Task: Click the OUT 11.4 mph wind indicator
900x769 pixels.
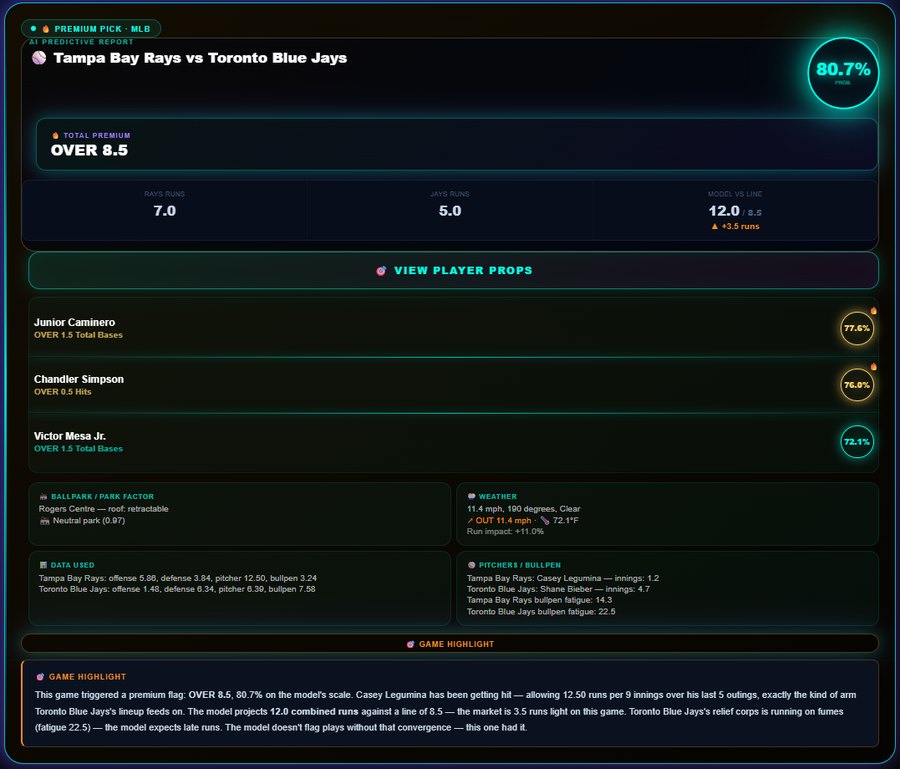Action: (499, 521)
